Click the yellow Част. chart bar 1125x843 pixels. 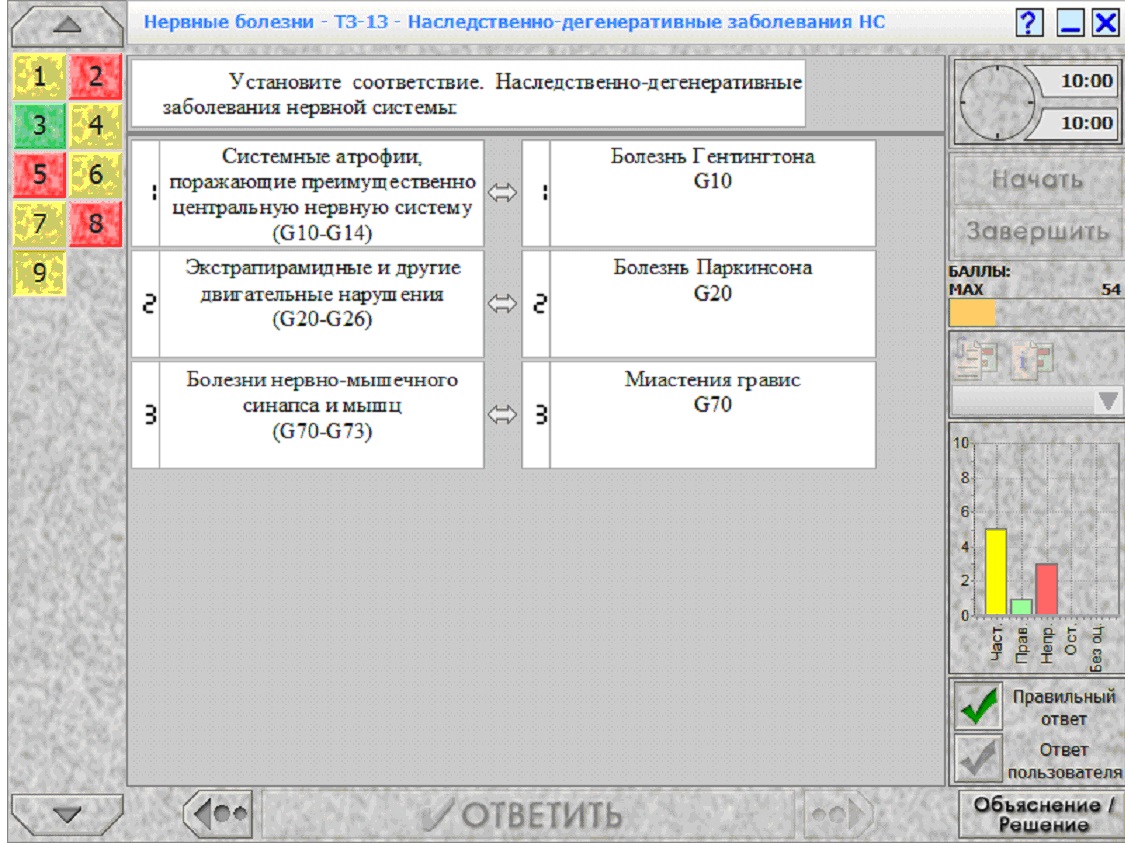[x=995, y=572]
